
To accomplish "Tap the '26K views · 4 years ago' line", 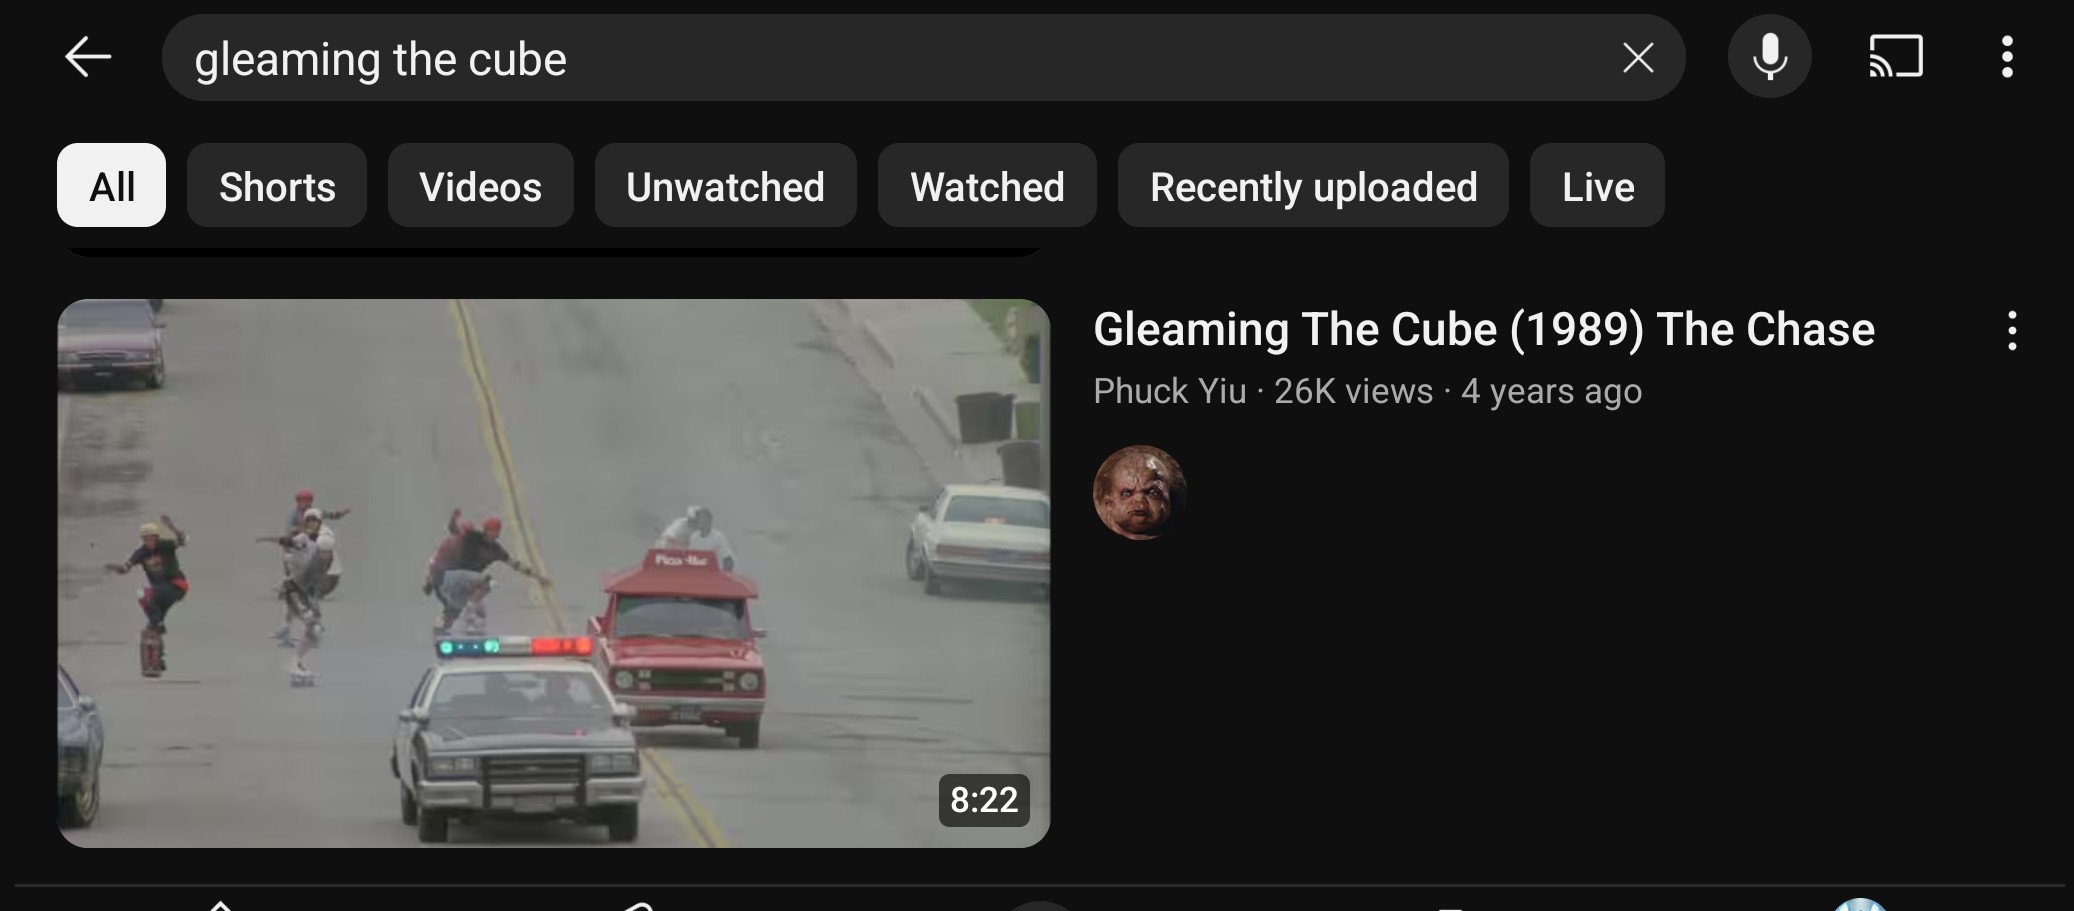I will click(x=1458, y=391).
